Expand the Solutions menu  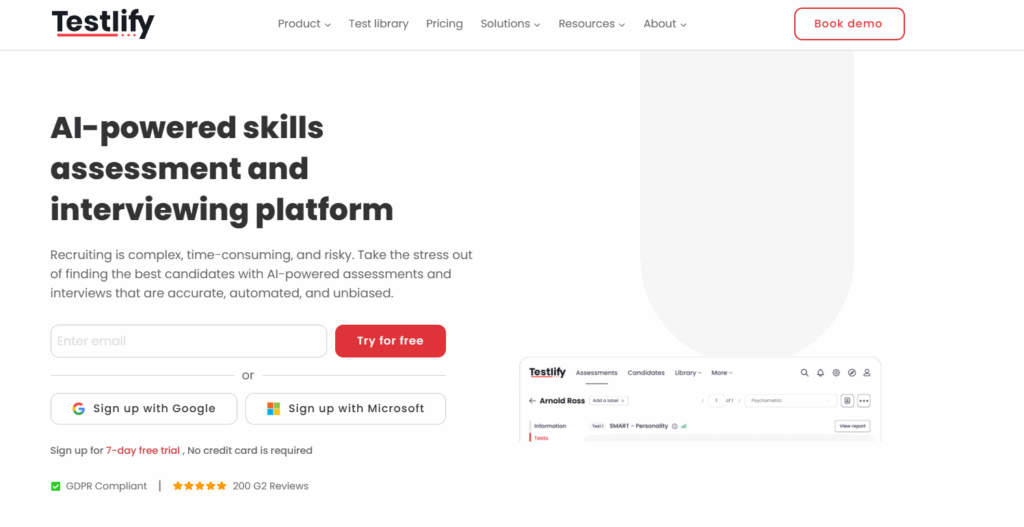pyautogui.click(x=511, y=24)
